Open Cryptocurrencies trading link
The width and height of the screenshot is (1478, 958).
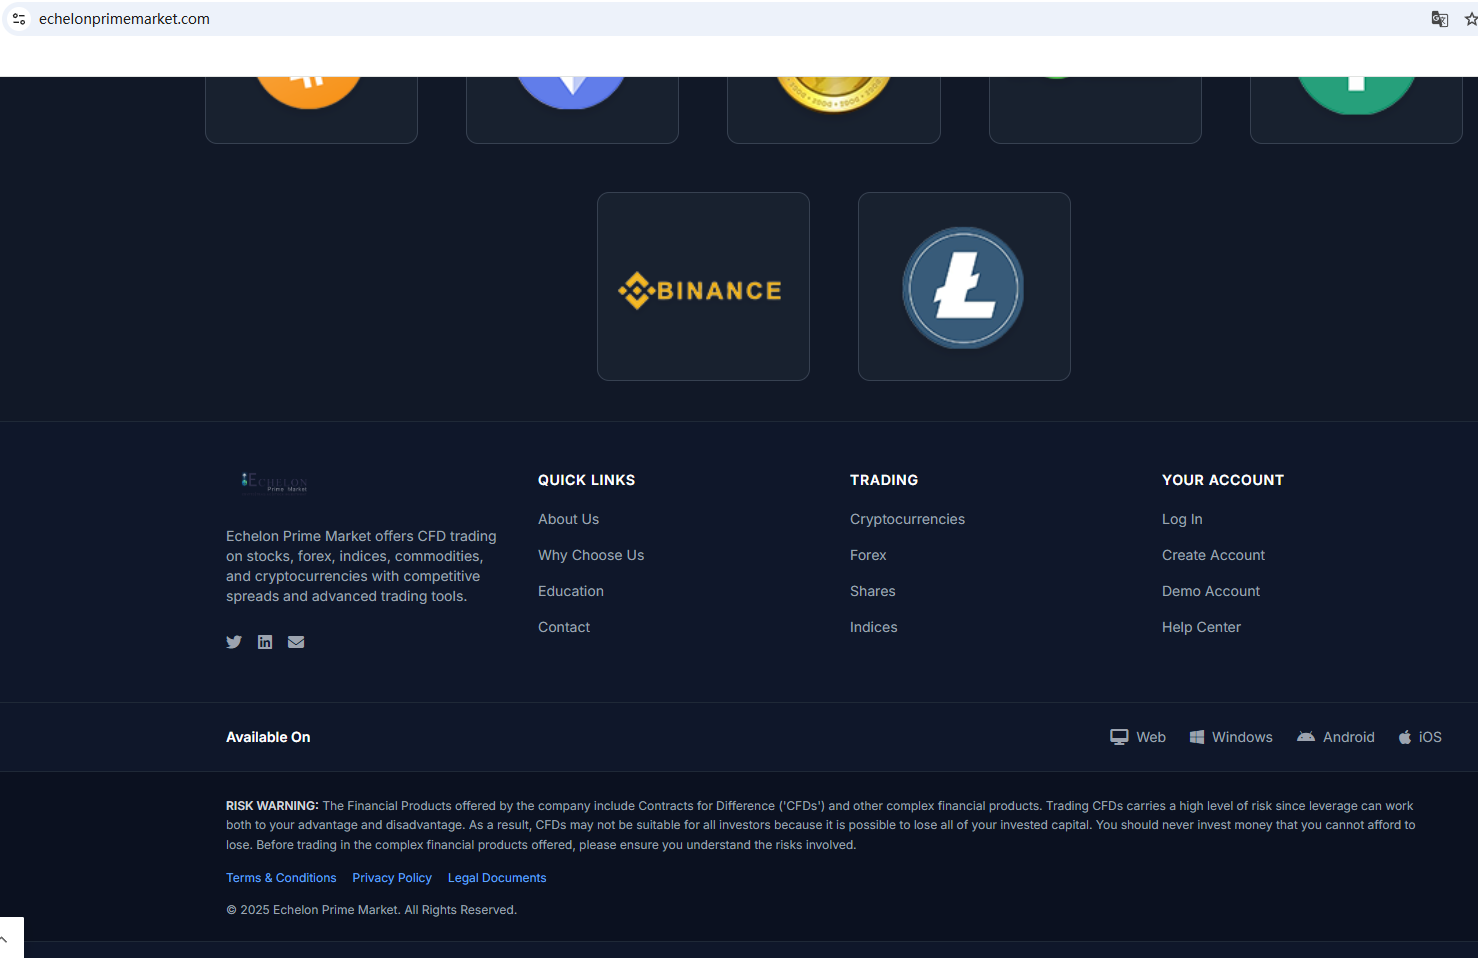tap(907, 519)
